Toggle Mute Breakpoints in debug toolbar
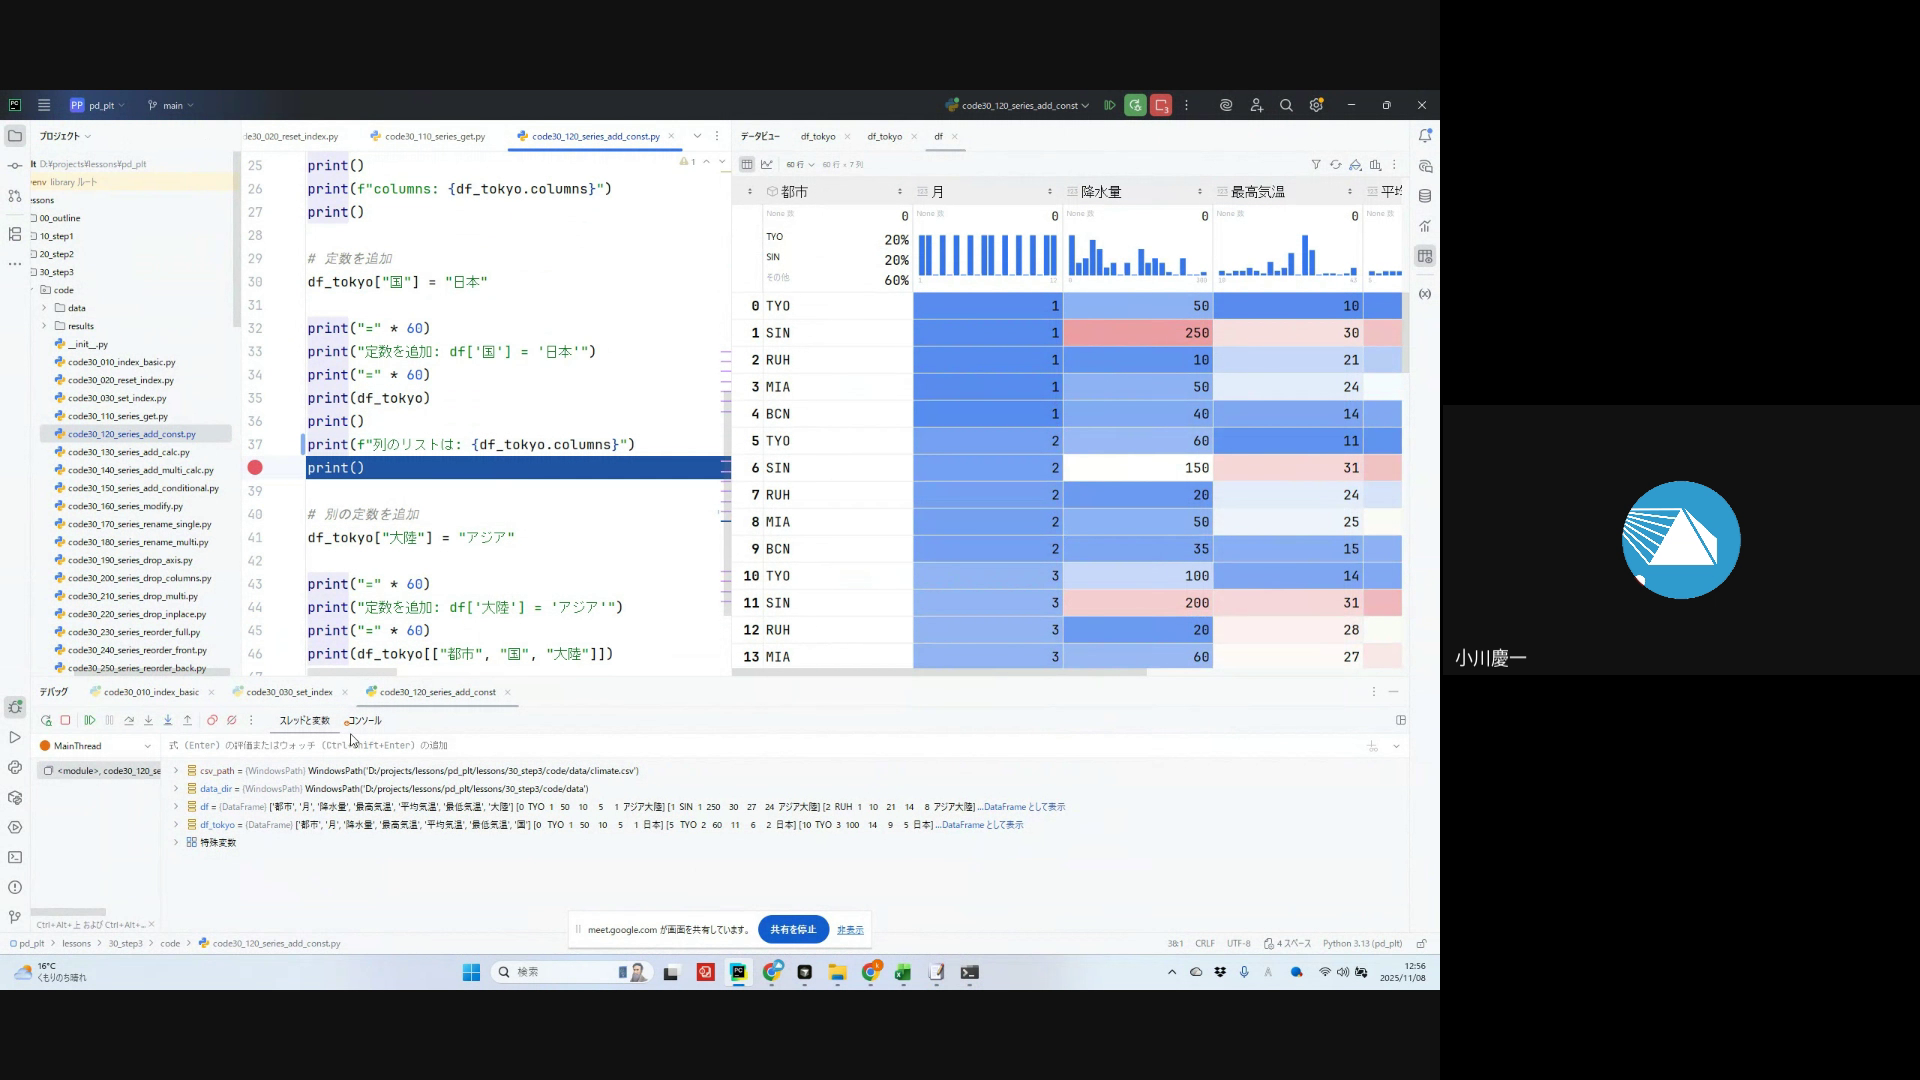 click(x=232, y=720)
